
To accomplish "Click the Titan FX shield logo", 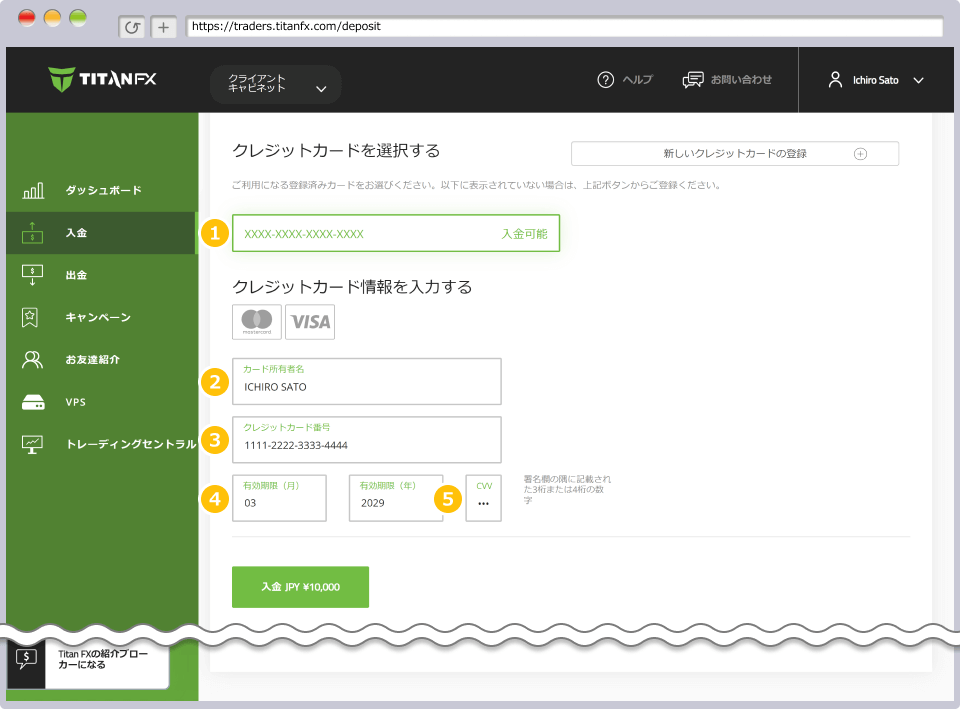I will [60, 80].
